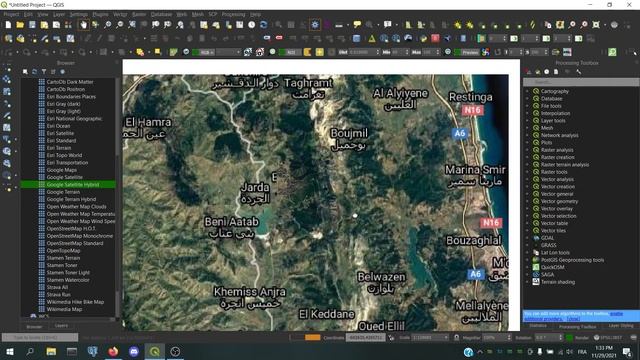Expand the GDAL provider group
This screenshot has width=640, height=360.
pyautogui.click(x=527, y=238)
